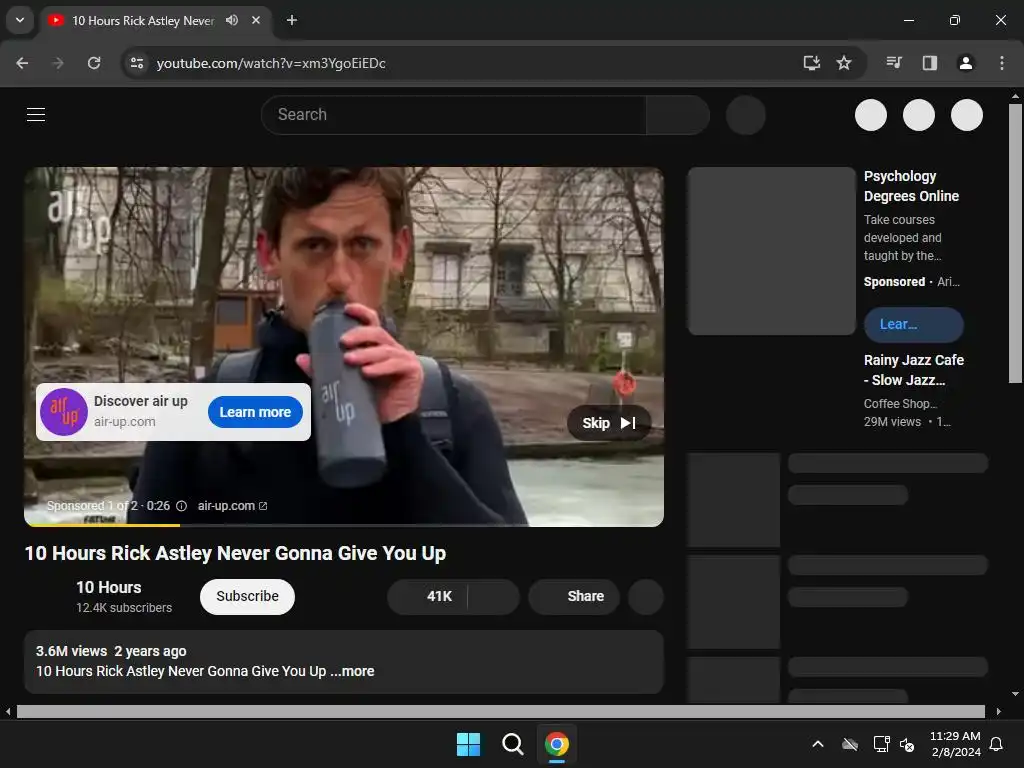Open Windows taskbar search
Screen dimensions: 1024x768
click(x=513, y=744)
